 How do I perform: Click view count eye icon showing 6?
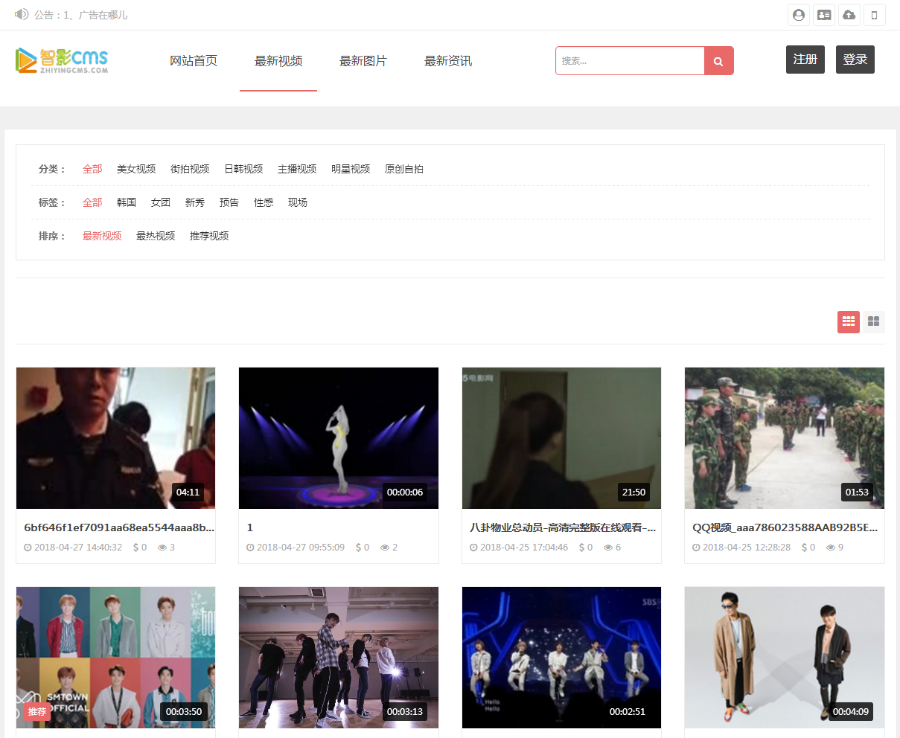click(608, 547)
